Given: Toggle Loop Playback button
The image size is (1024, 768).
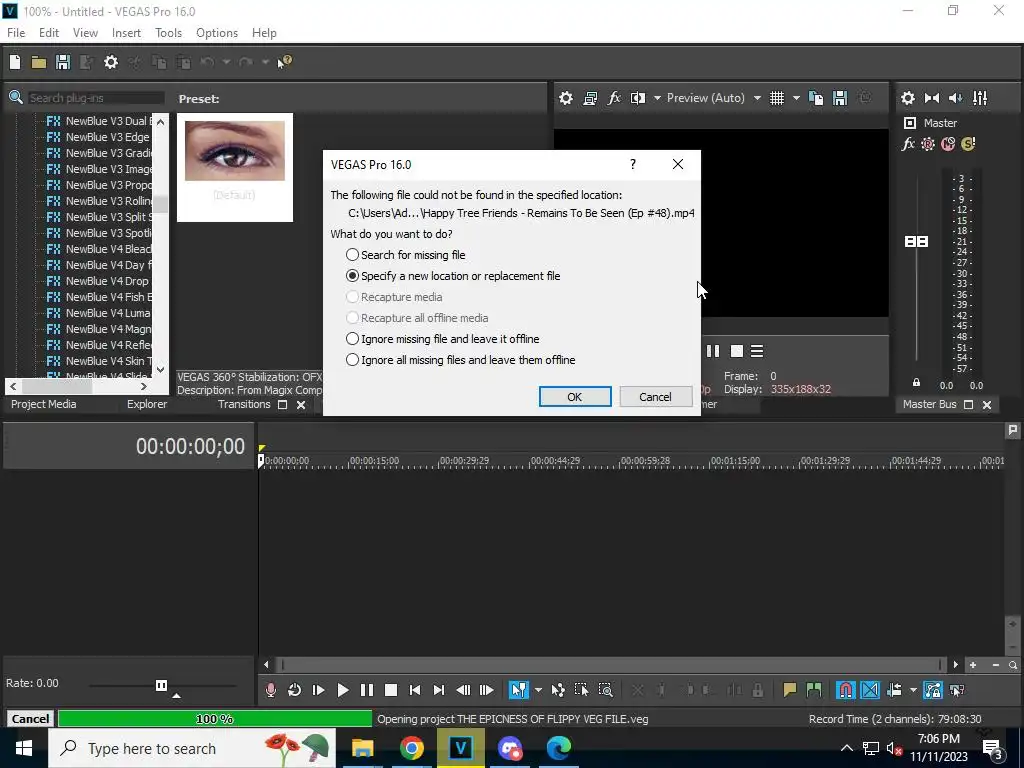Looking at the screenshot, I should pos(295,690).
